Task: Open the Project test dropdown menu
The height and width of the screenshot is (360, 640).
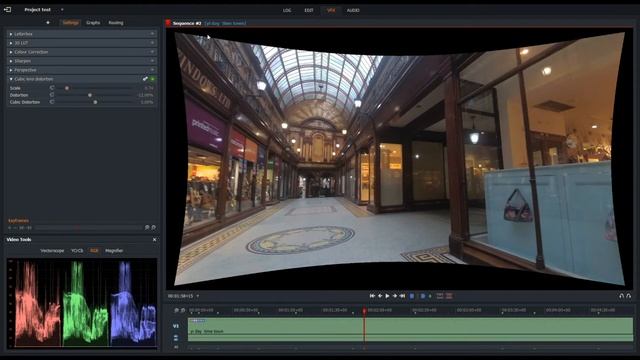Action: tap(62, 9)
